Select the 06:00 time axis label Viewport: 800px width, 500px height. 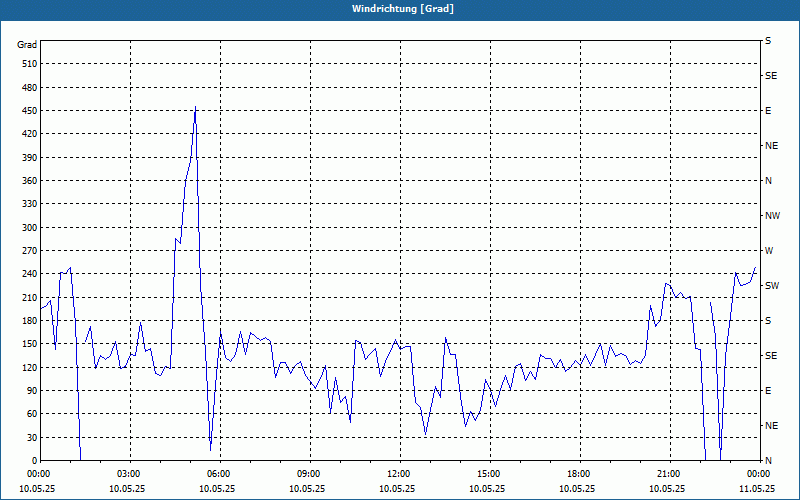point(219,474)
